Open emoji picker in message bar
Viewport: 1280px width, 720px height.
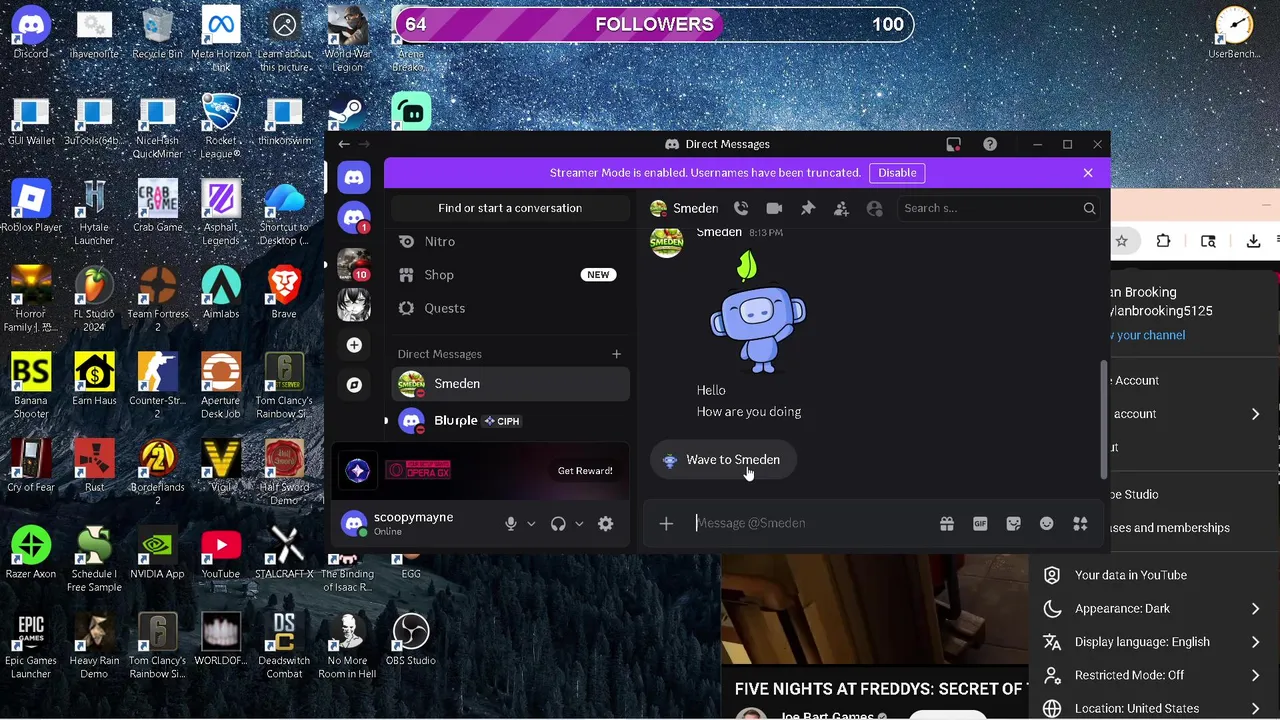(1047, 523)
